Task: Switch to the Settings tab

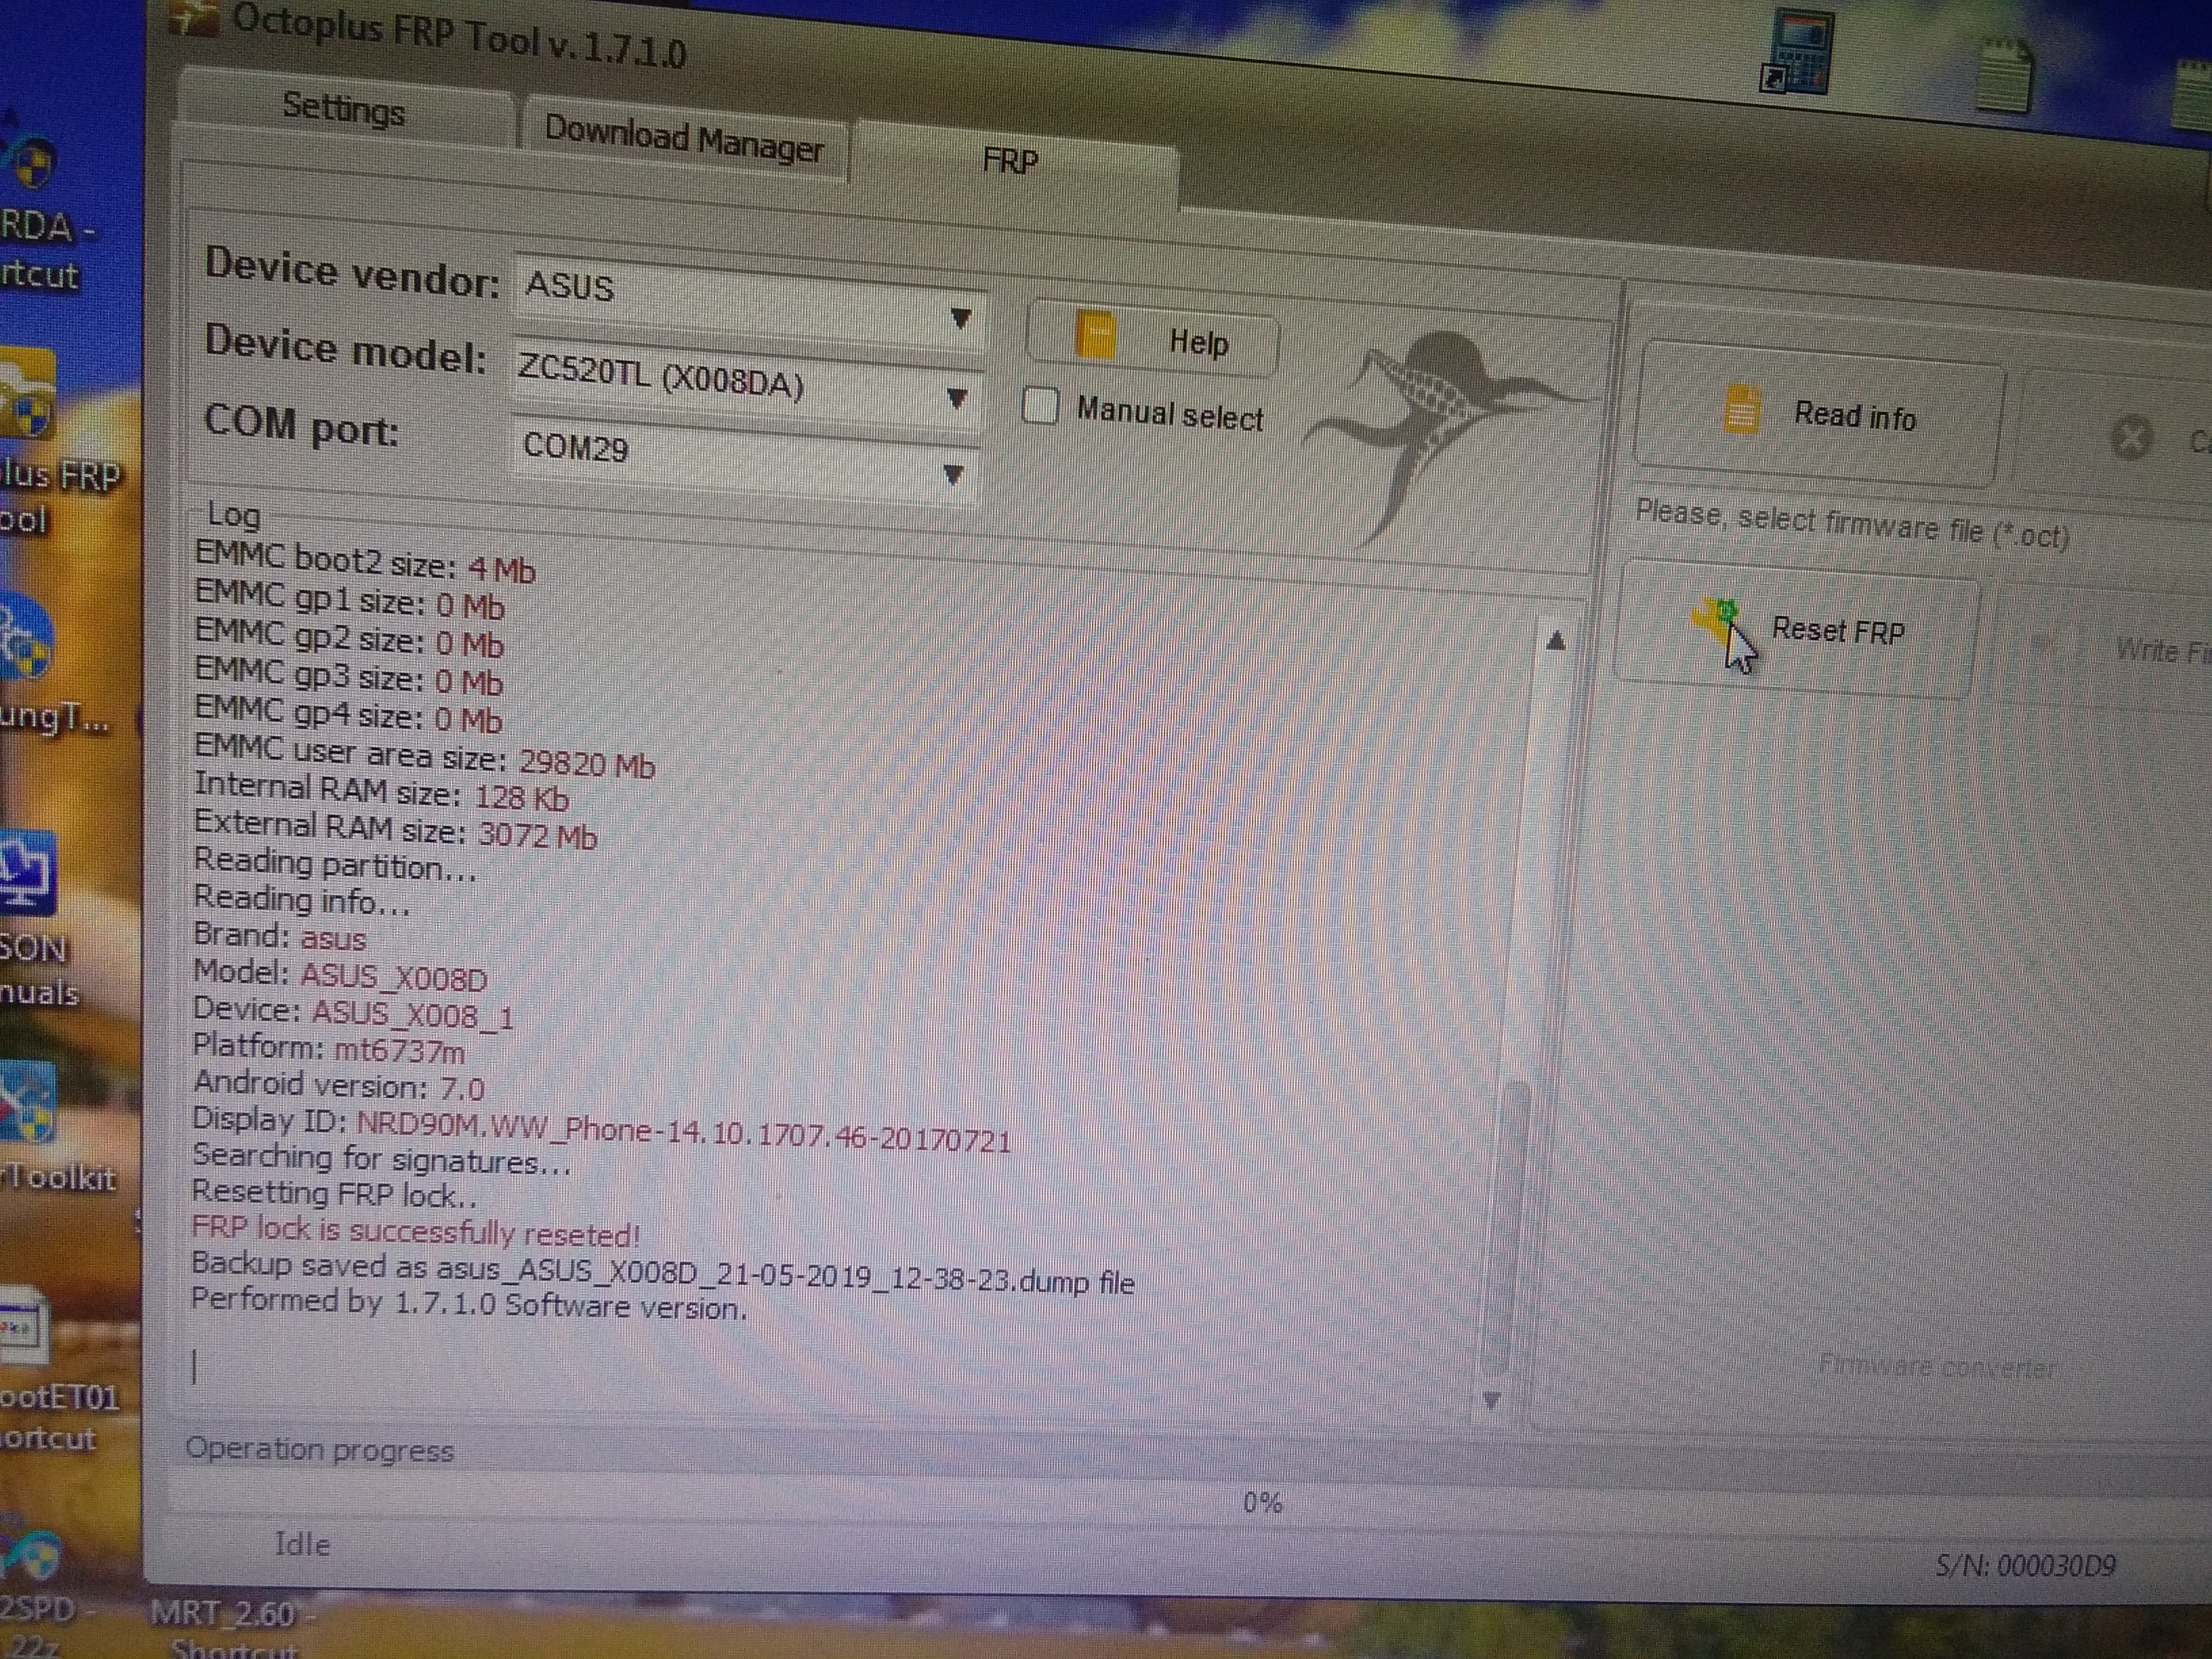Action: click(x=343, y=108)
